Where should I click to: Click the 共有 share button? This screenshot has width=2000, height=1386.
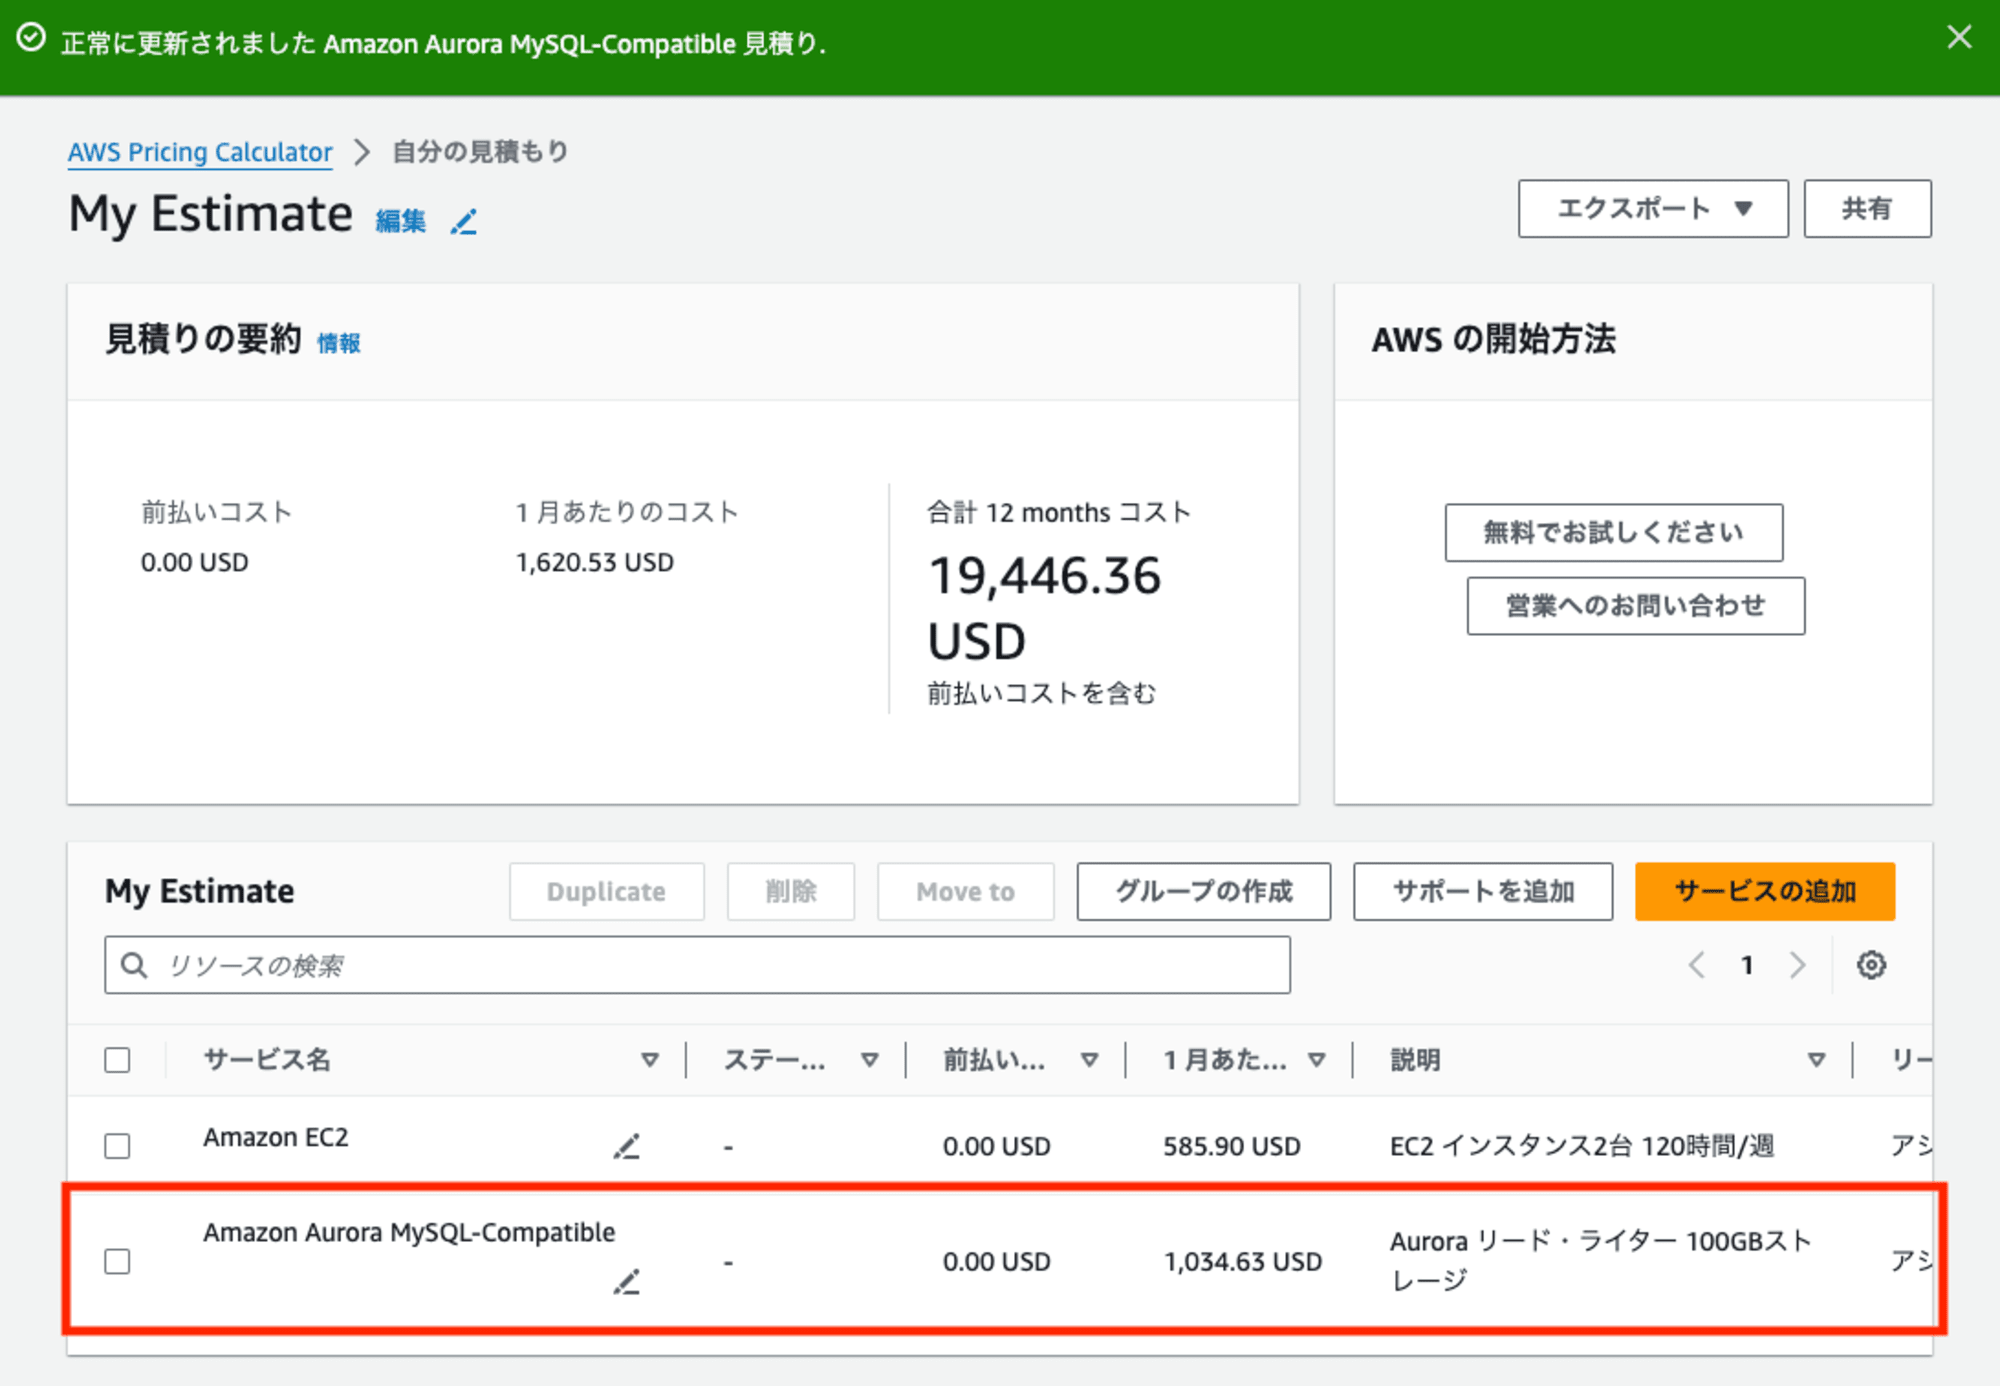(x=1867, y=209)
